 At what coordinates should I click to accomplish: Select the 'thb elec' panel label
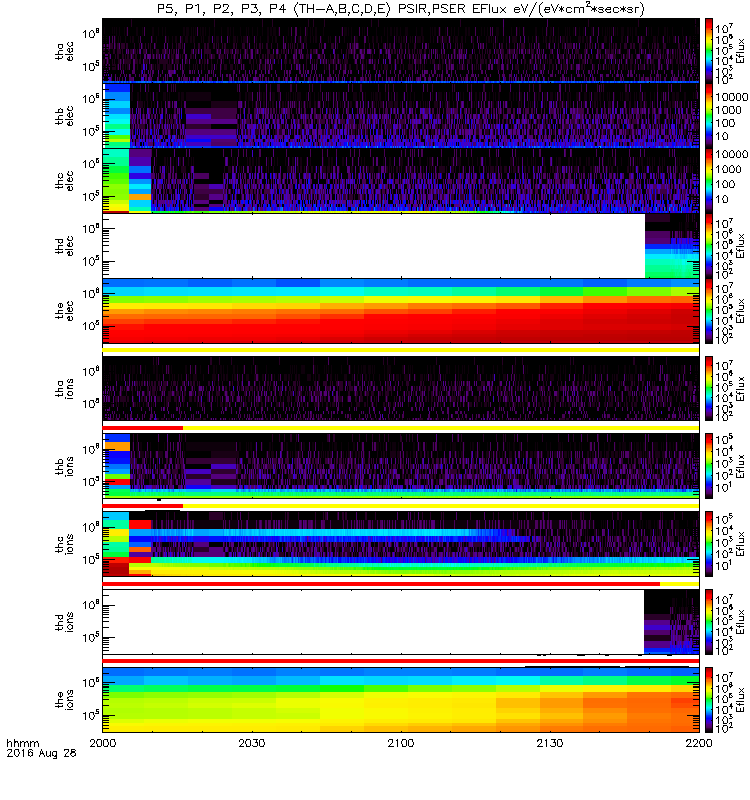point(65,116)
